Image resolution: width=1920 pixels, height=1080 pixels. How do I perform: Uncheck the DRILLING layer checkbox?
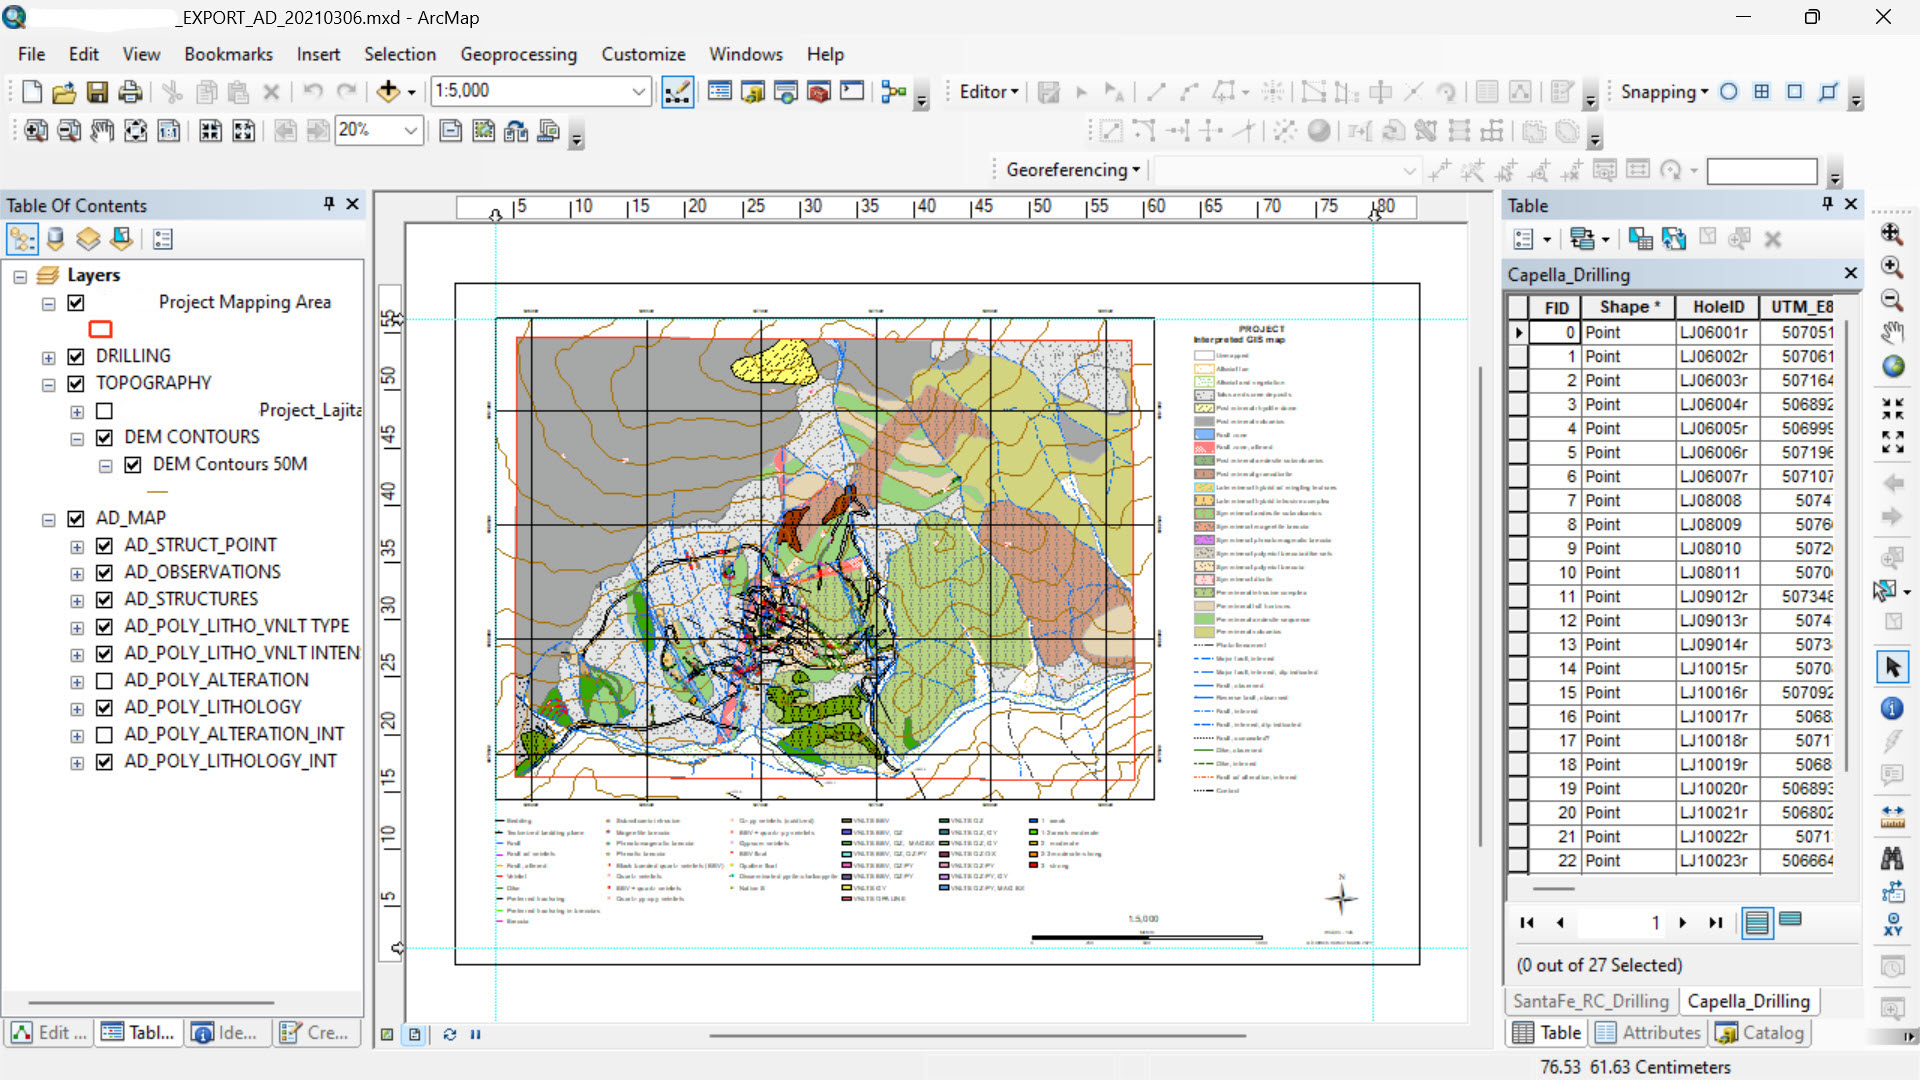click(x=76, y=357)
